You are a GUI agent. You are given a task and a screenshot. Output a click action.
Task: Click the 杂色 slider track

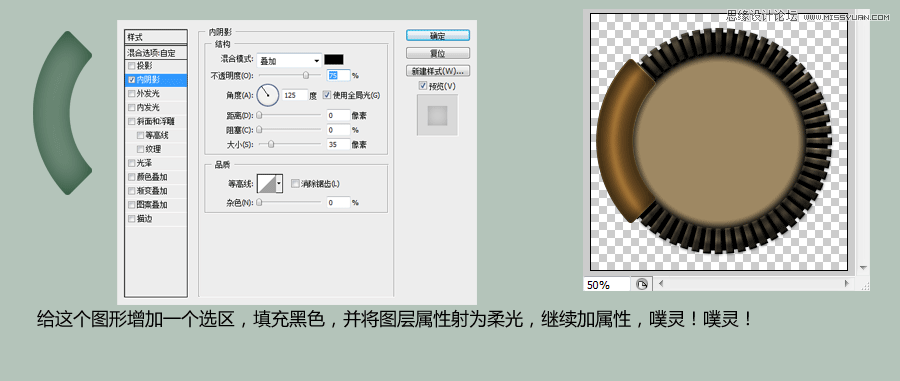click(x=290, y=202)
